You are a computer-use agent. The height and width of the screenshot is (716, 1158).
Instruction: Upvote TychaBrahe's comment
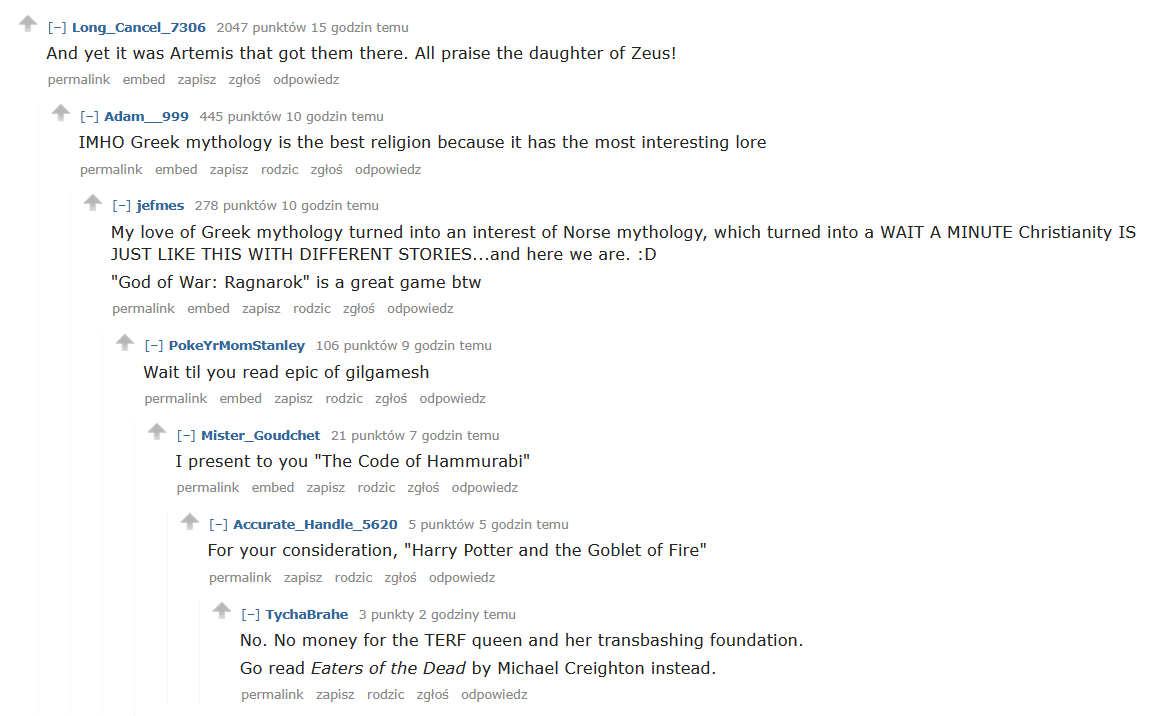[x=221, y=610]
